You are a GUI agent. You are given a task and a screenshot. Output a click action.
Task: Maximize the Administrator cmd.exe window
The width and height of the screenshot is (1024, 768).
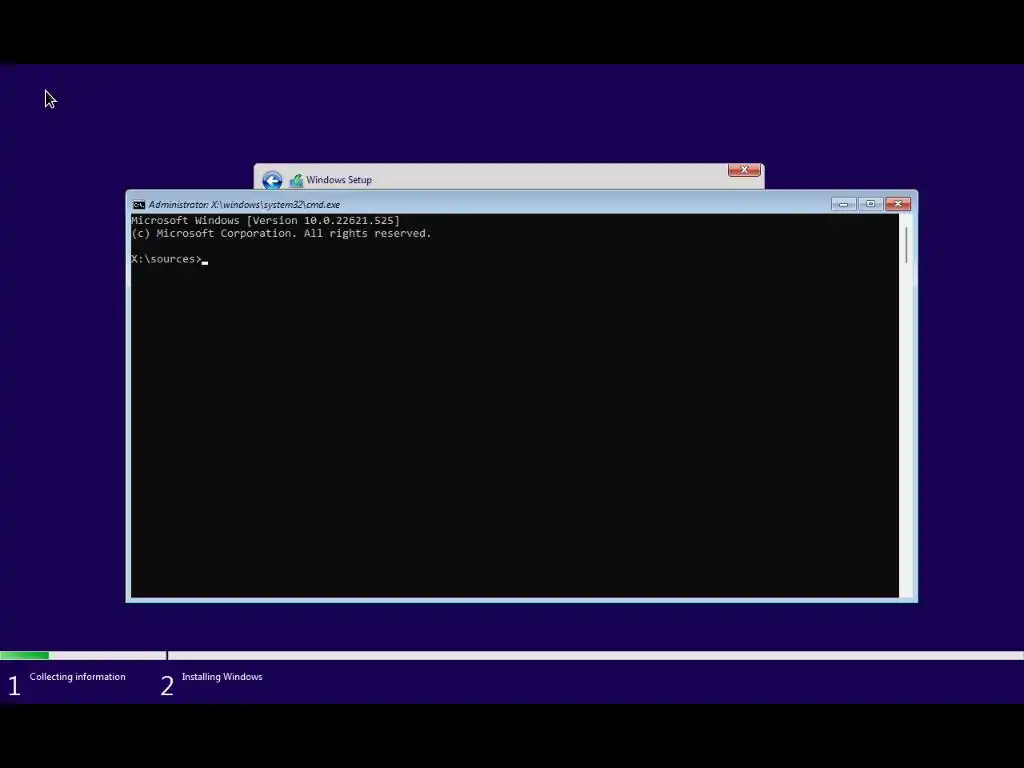[x=871, y=204]
